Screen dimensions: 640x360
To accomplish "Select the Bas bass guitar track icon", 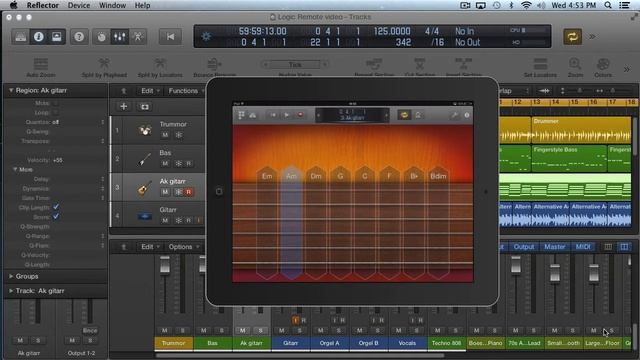I will coord(144,159).
